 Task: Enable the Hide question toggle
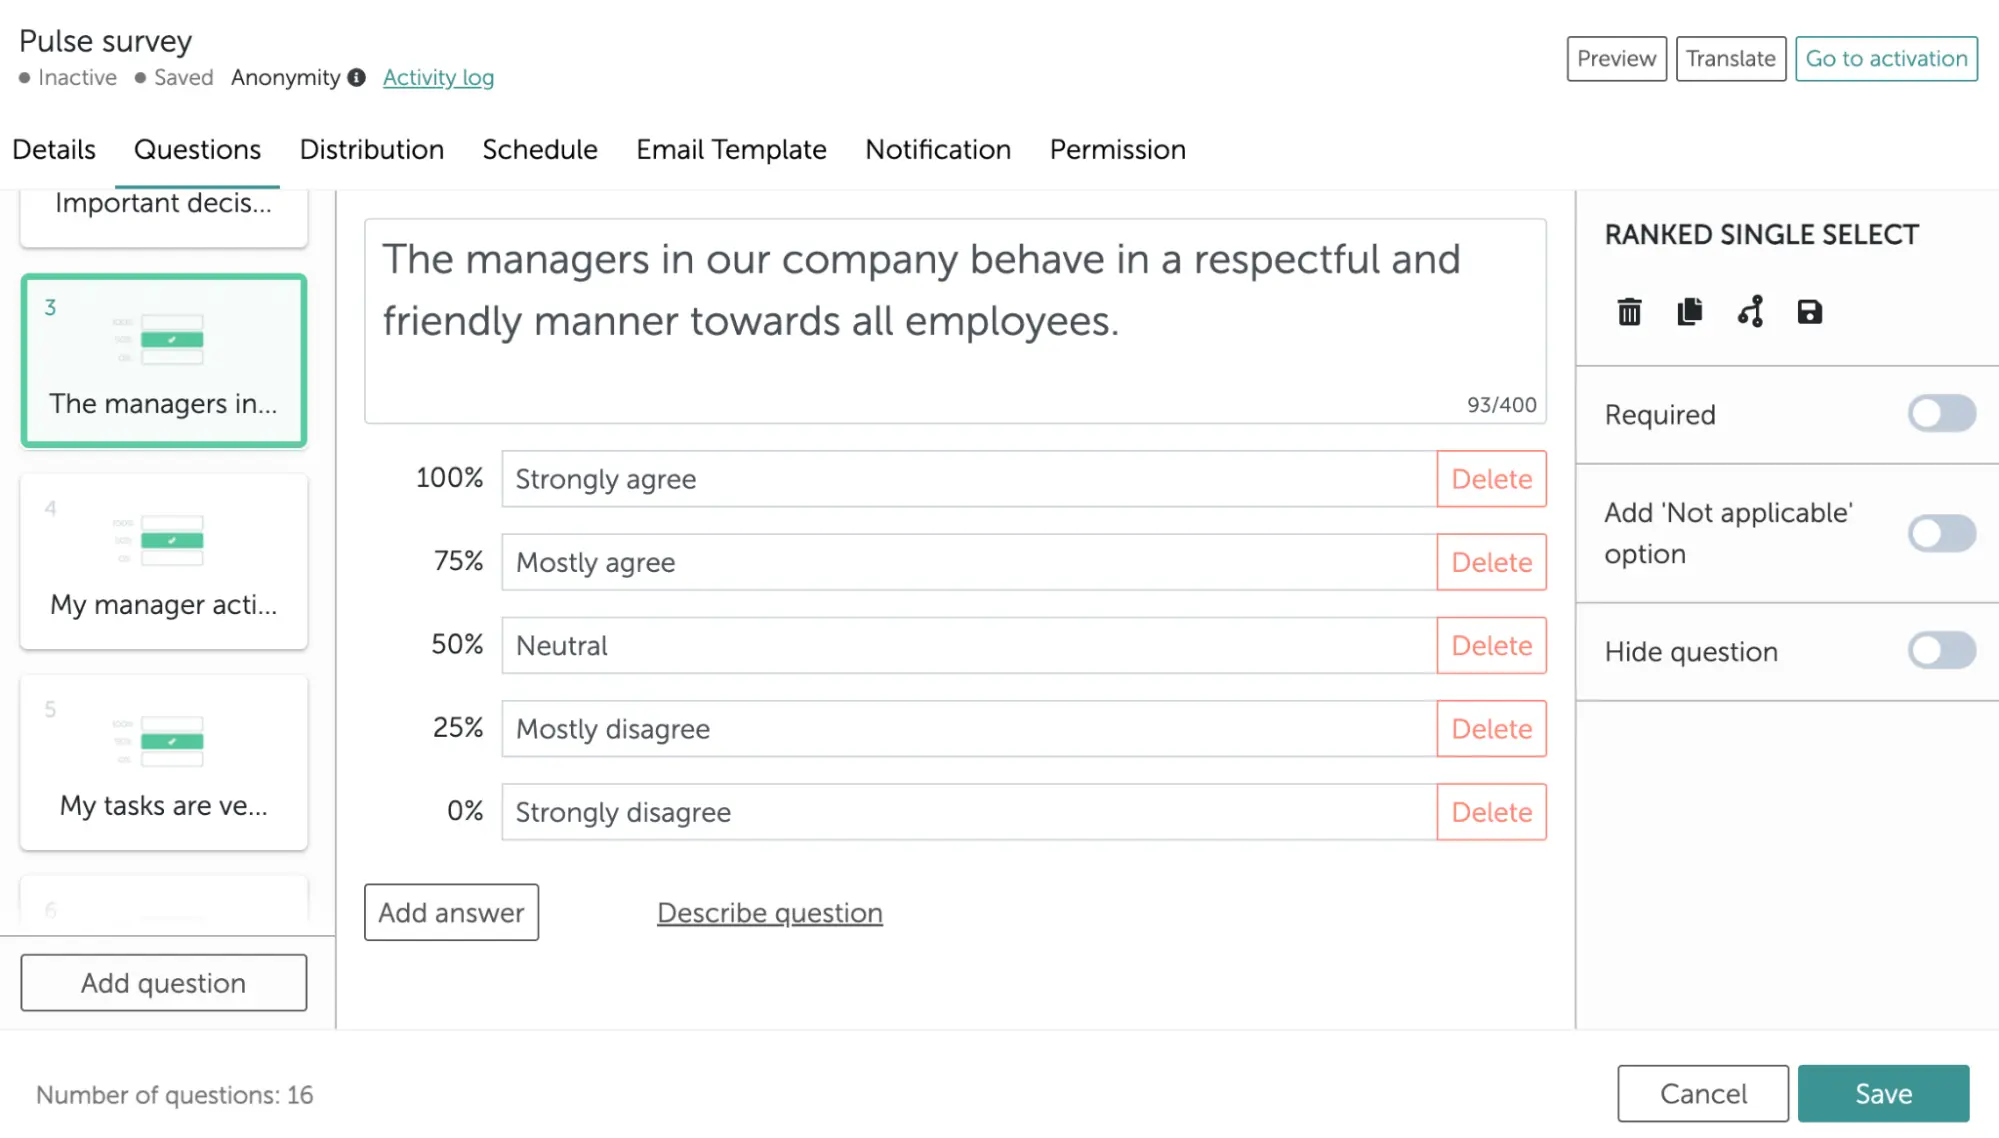pos(1940,651)
